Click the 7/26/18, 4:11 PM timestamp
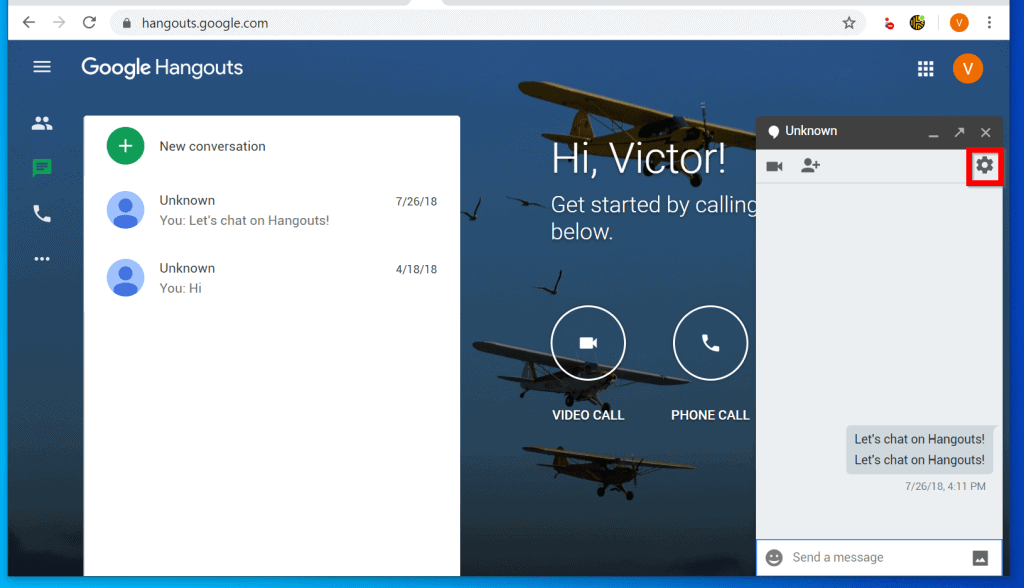Screen dimensions: 1024x588 945,486
